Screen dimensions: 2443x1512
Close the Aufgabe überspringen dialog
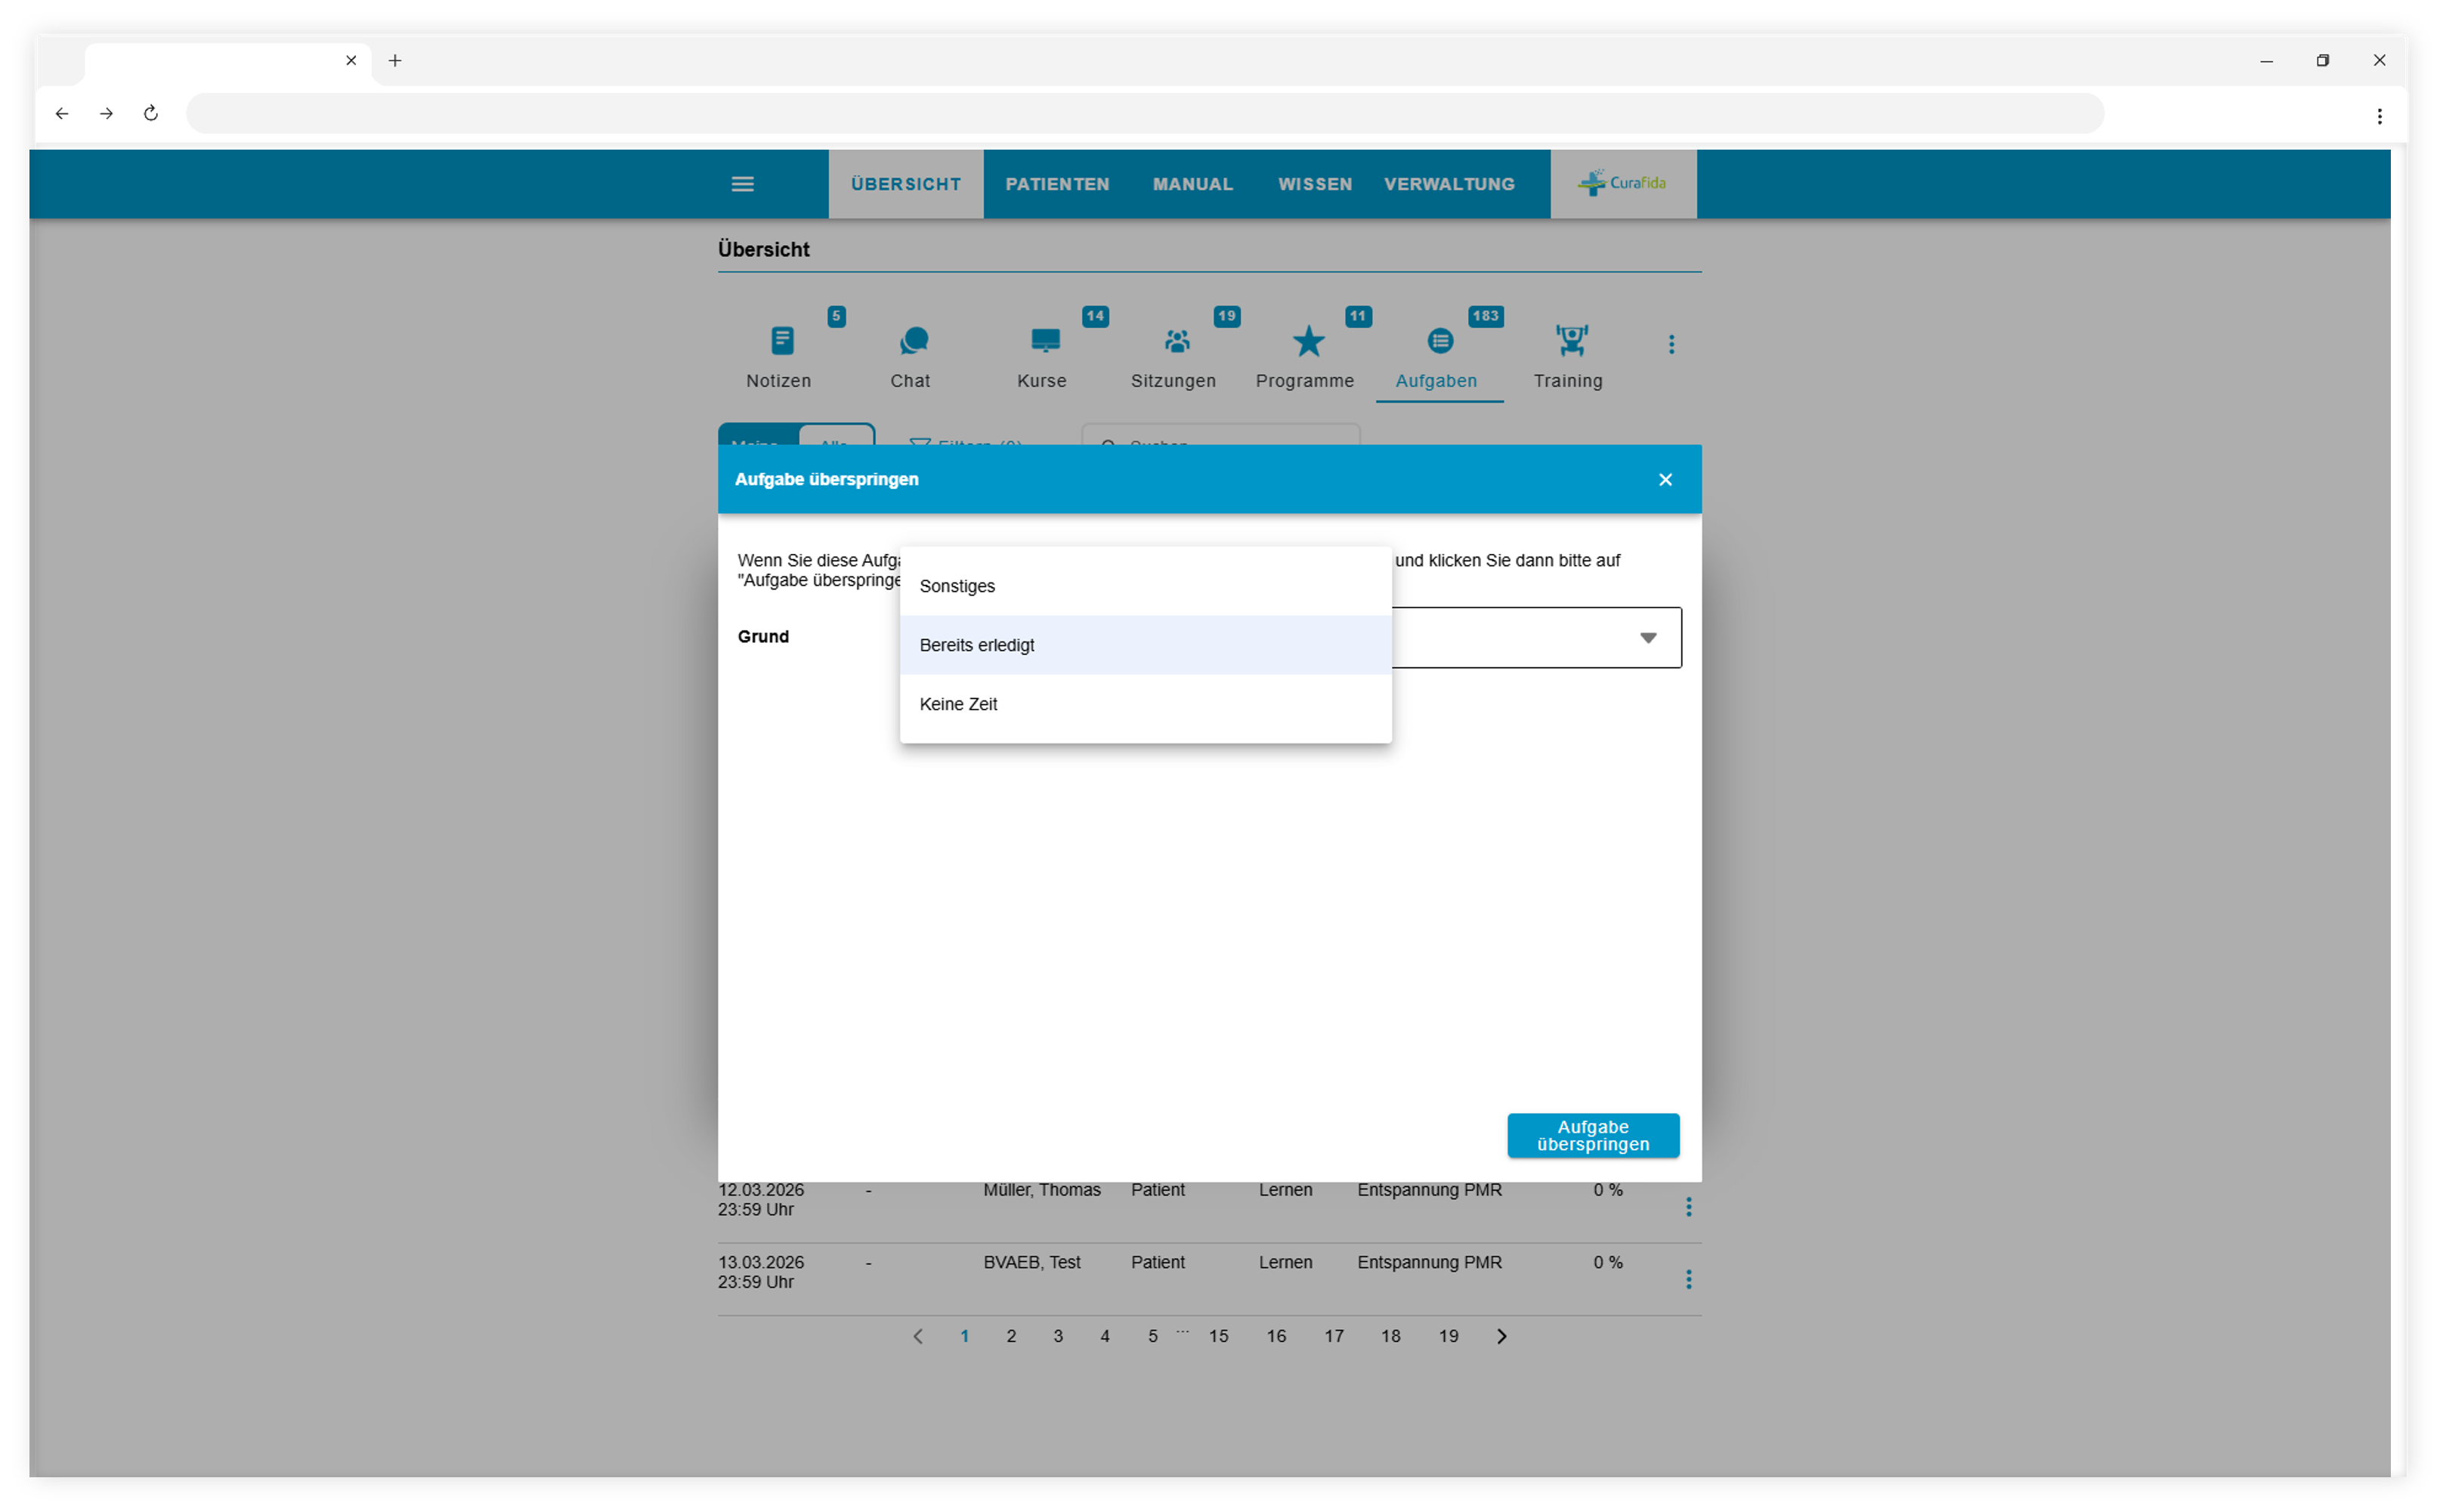click(x=1665, y=480)
